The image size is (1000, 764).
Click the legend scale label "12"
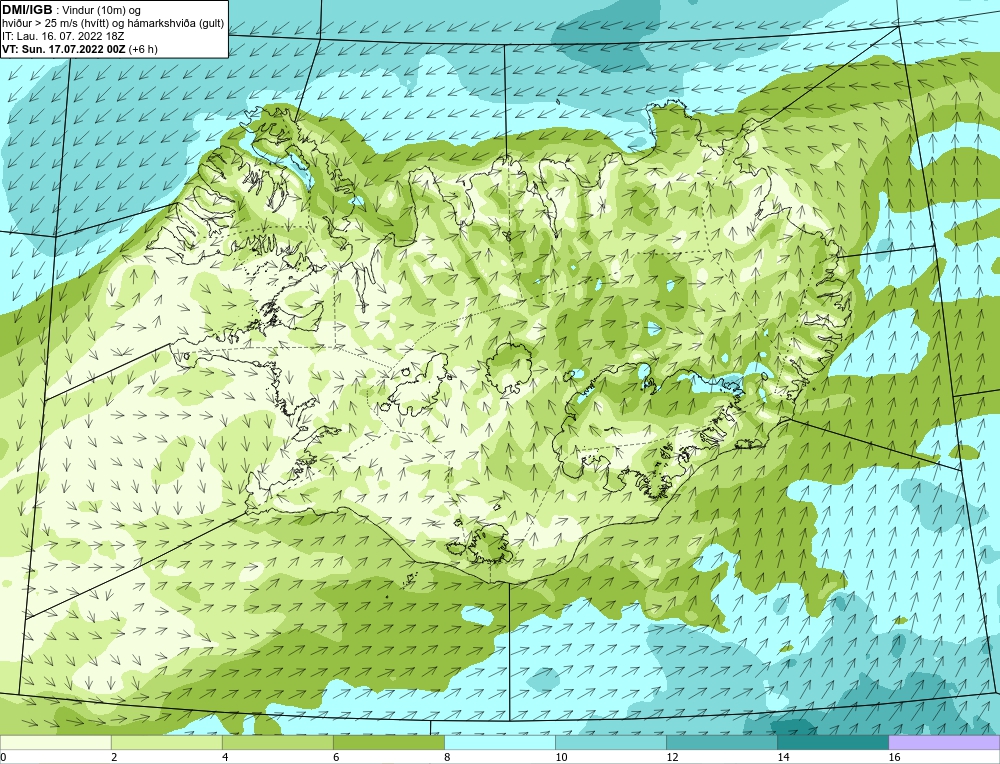(x=672, y=757)
